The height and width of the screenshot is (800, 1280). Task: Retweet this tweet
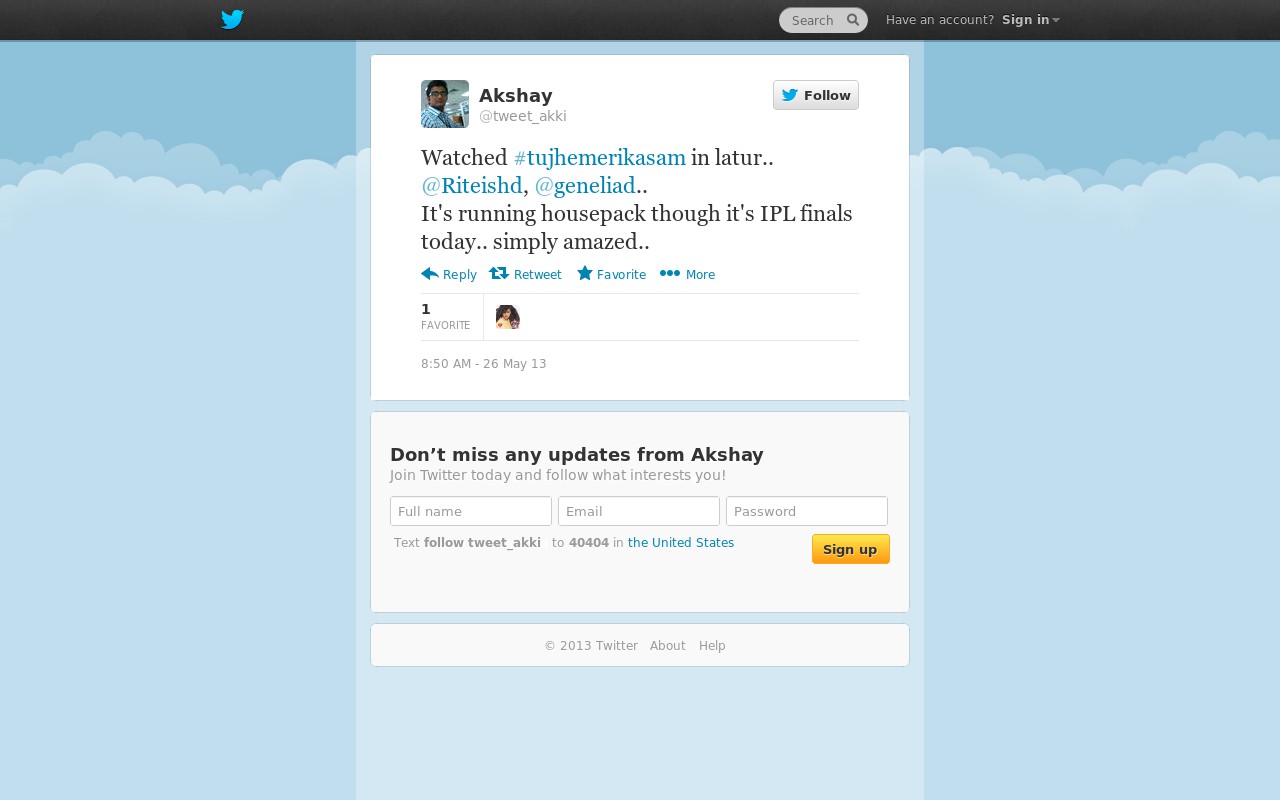(525, 274)
